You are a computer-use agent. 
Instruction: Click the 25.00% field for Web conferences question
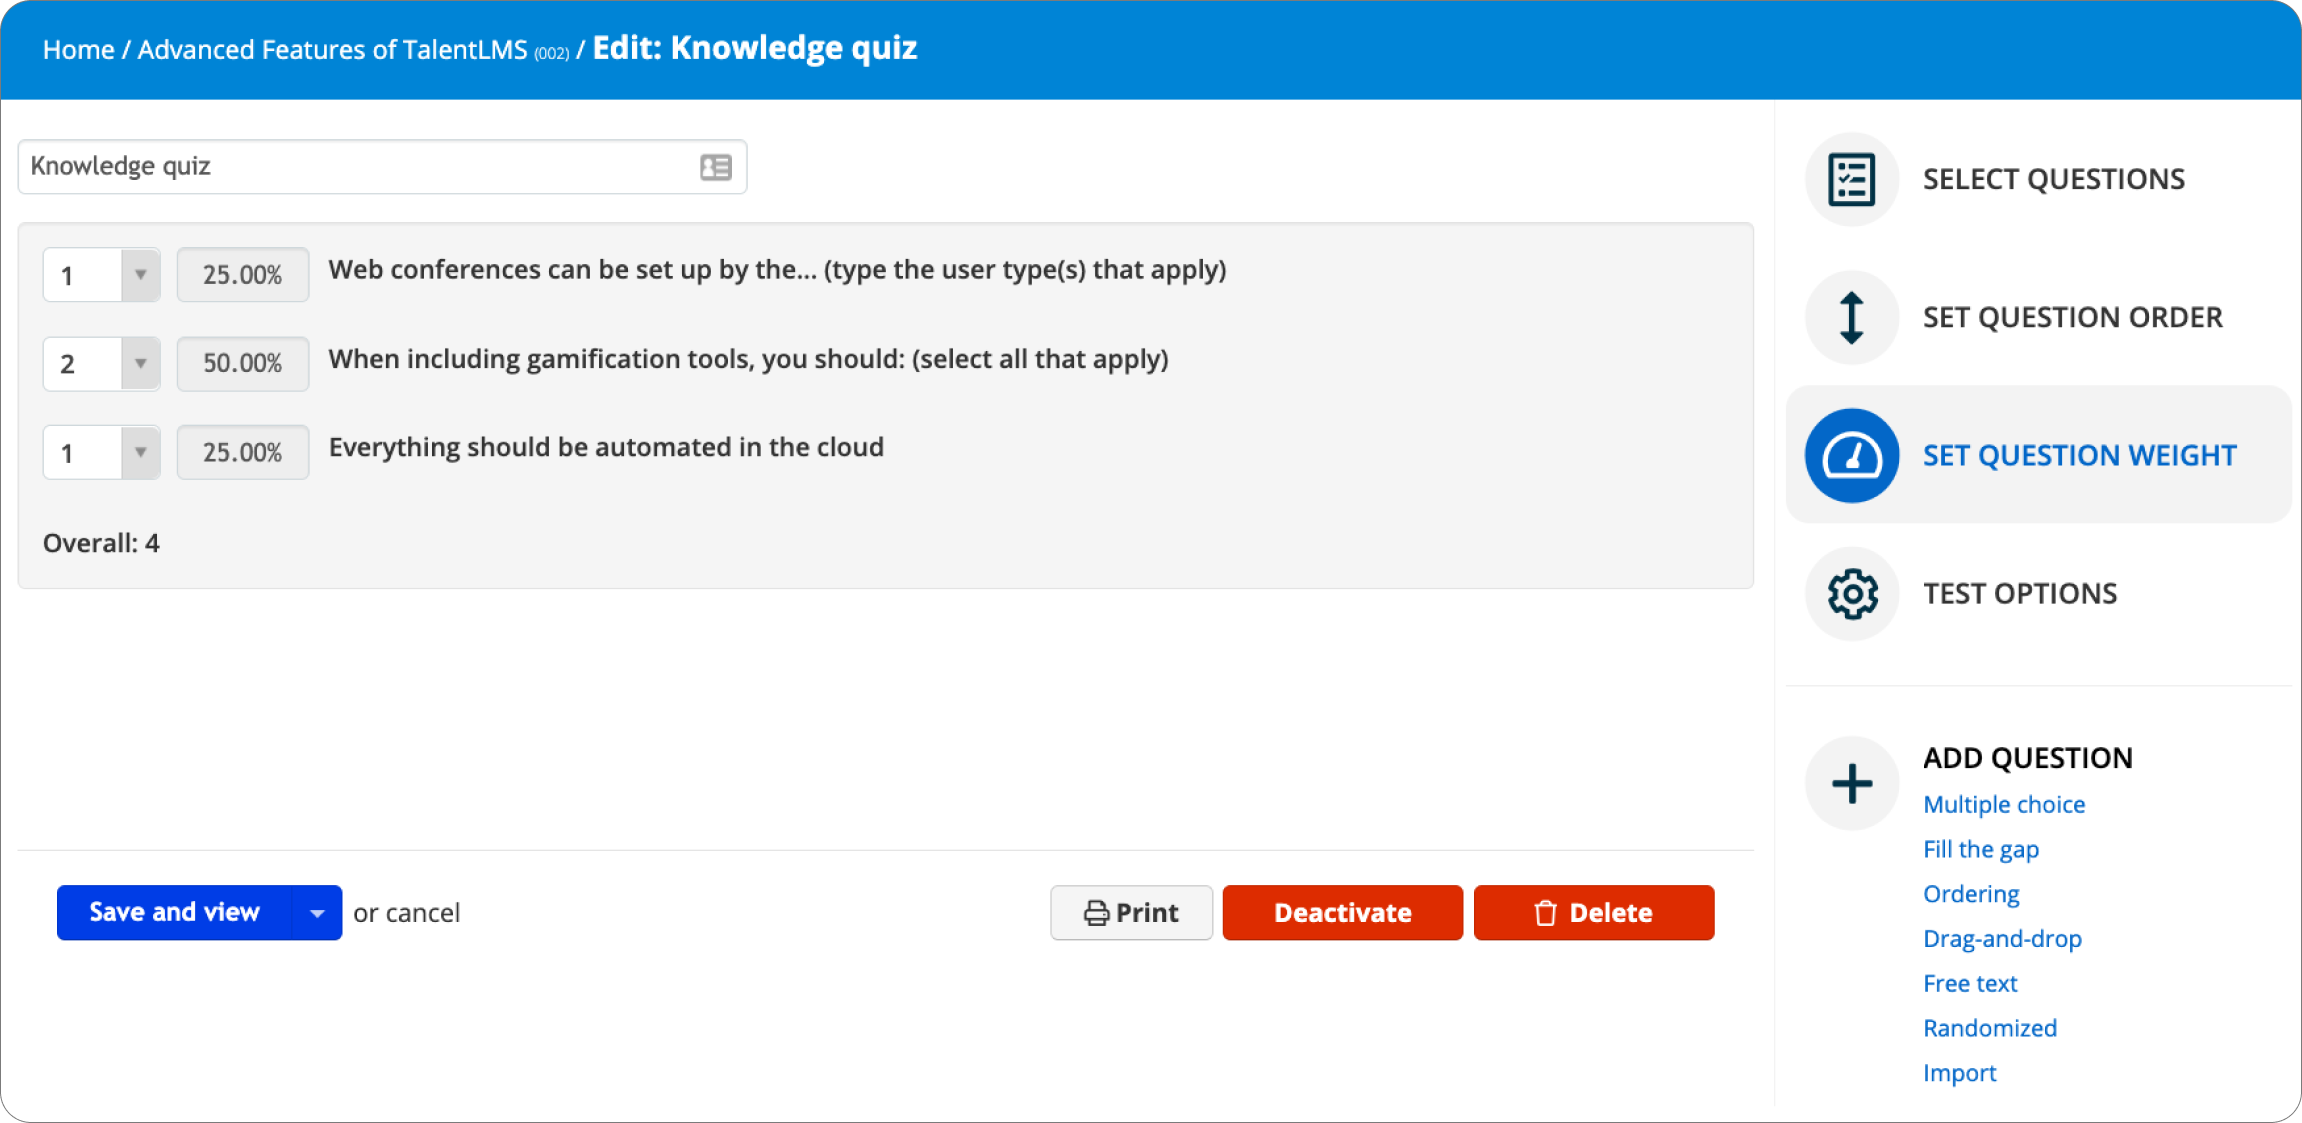point(243,275)
